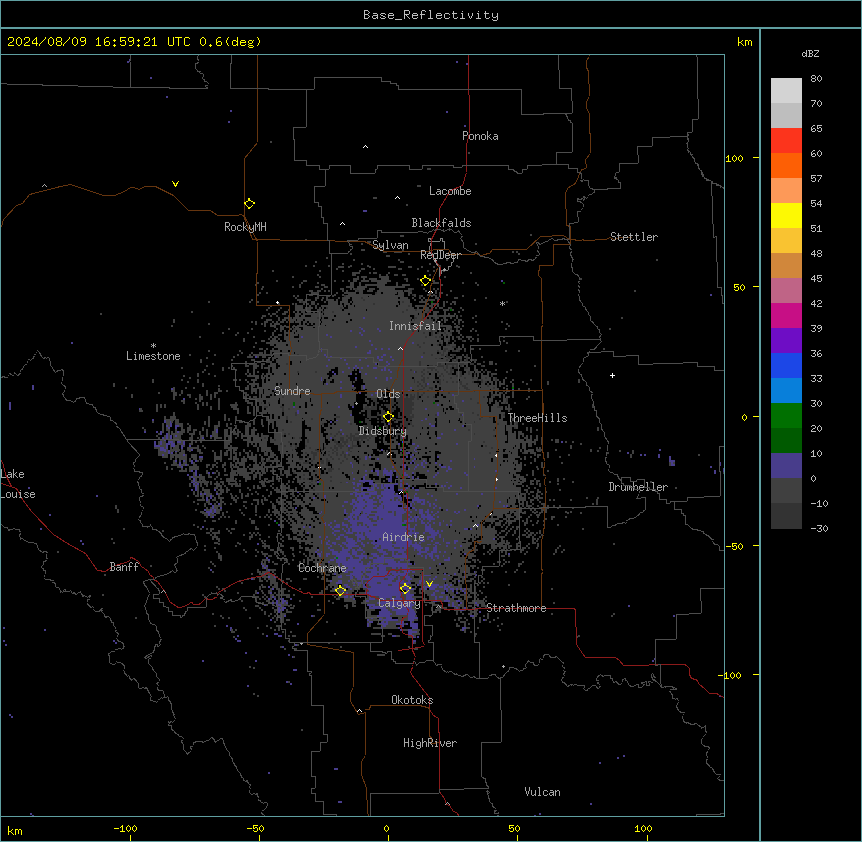862x842 pixels.
Task: Click the yellow diamond marker under Cochrane
Action: 340,591
